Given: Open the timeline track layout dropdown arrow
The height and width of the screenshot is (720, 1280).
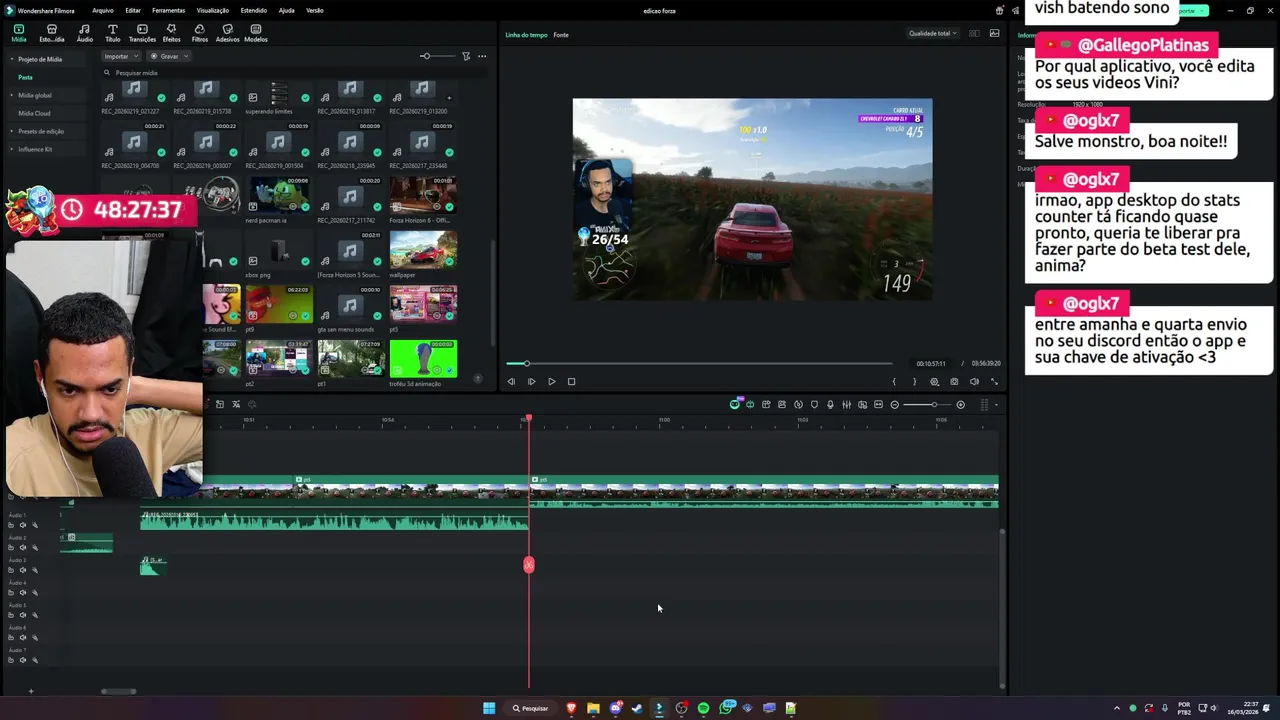Looking at the screenshot, I should point(996,405).
